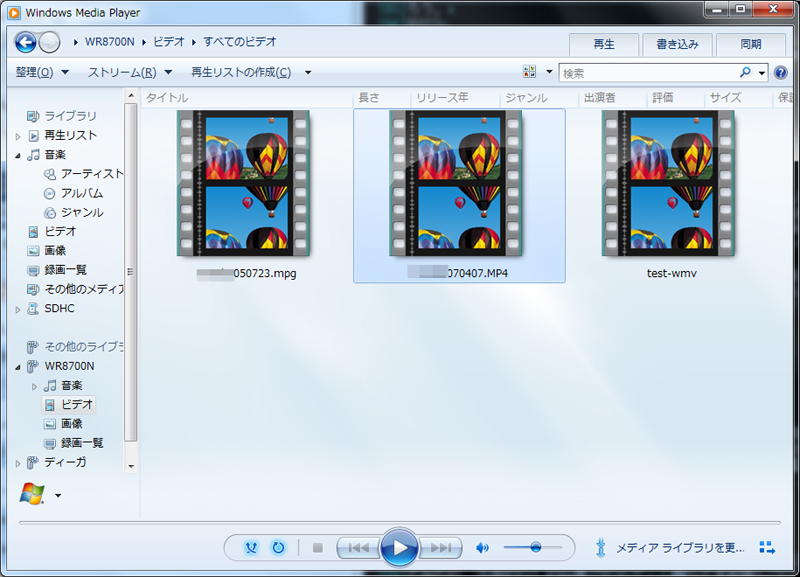
Task: Collapse the top 音楽 tree node
Action: 18,155
